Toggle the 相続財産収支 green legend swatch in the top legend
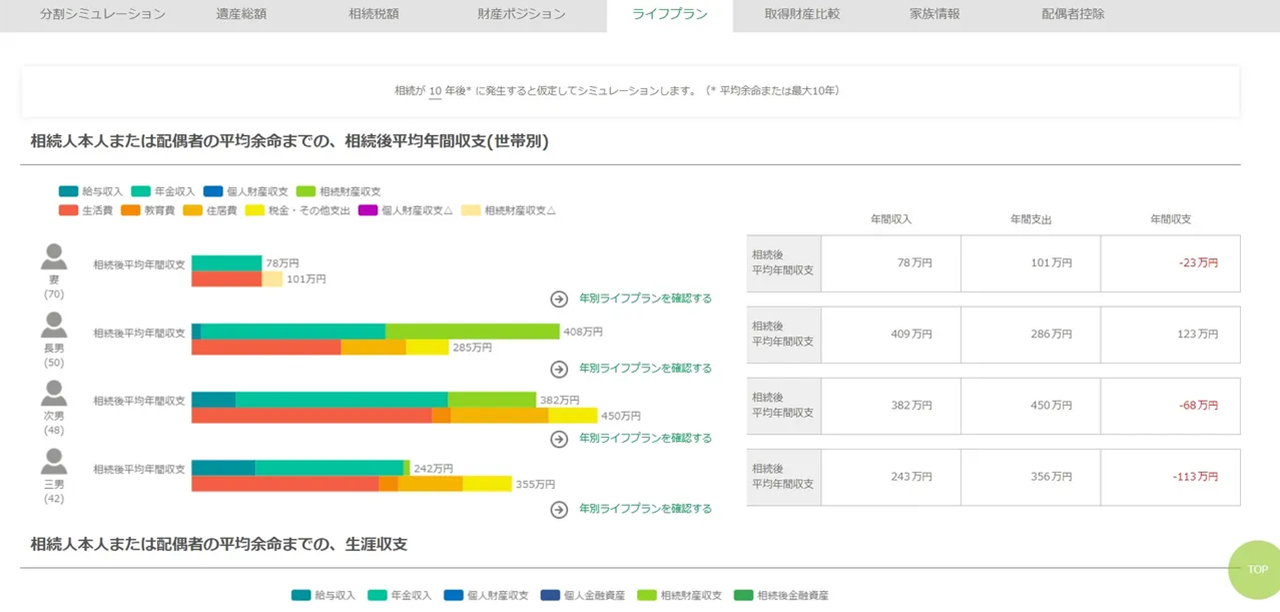1280x612 pixels. [x=305, y=191]
